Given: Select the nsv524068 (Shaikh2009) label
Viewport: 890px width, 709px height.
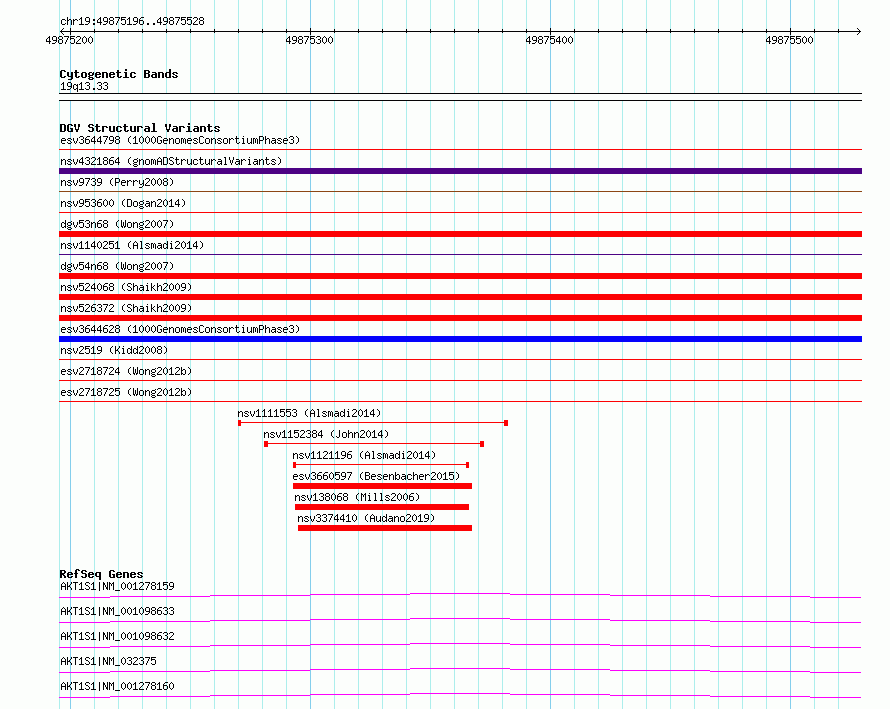Looking at the screenshot, I should click(126, 287).
